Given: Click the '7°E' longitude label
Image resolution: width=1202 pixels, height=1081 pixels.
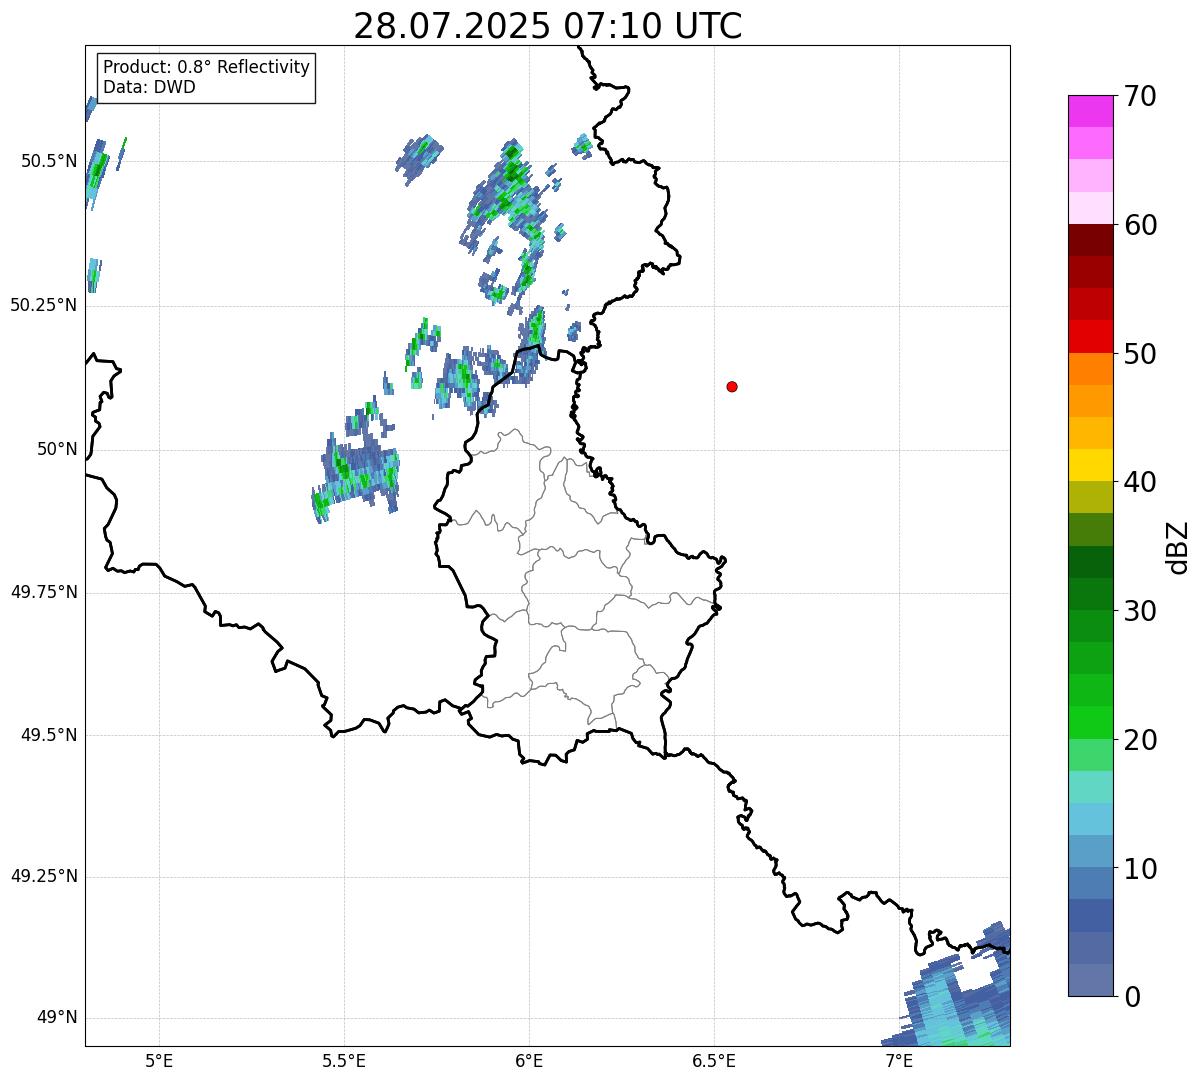Looking at the screenshot, I should pos(899,1060).
